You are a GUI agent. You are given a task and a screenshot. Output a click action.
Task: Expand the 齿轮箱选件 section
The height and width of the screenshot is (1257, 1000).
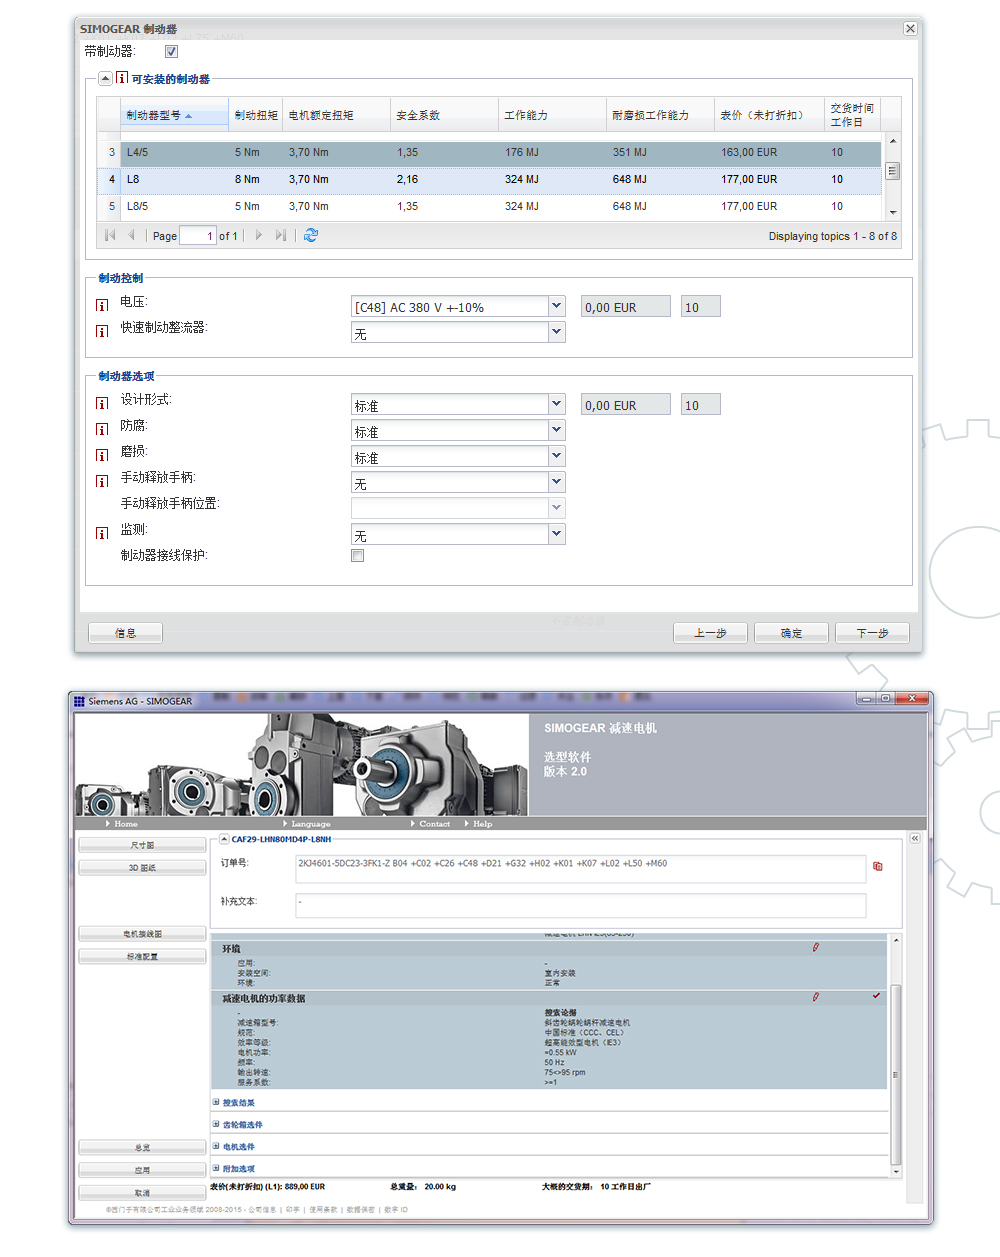click(216, 1124)
